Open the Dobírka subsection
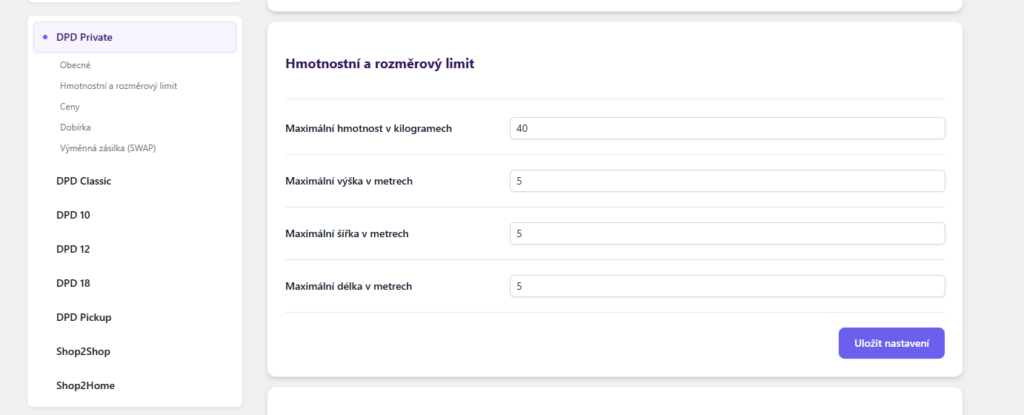 point(76,127)
